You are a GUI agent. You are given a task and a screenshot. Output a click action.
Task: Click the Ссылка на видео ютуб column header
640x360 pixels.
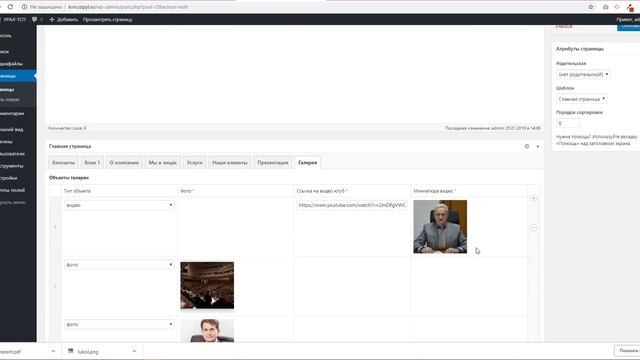click(322, 191)
